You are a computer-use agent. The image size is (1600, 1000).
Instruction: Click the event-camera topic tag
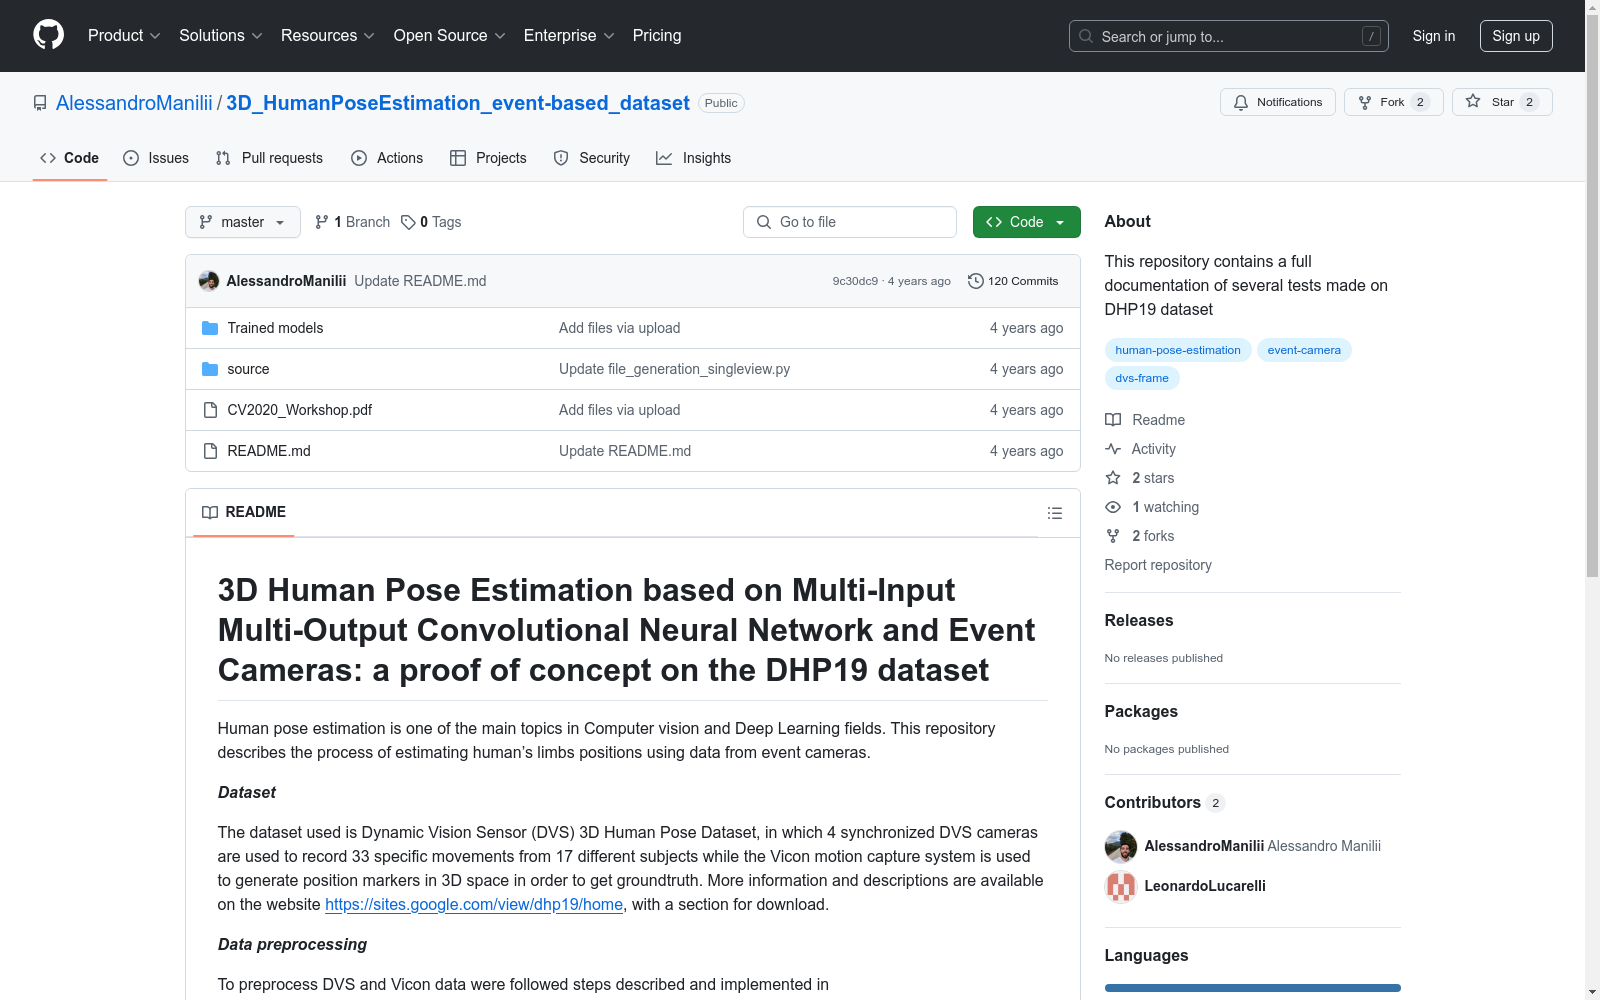pos(1304,350)
